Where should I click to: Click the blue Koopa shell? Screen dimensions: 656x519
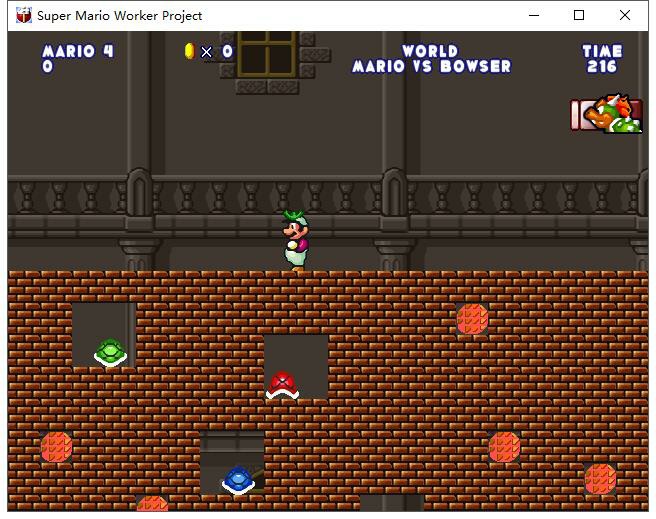(238, 480)
